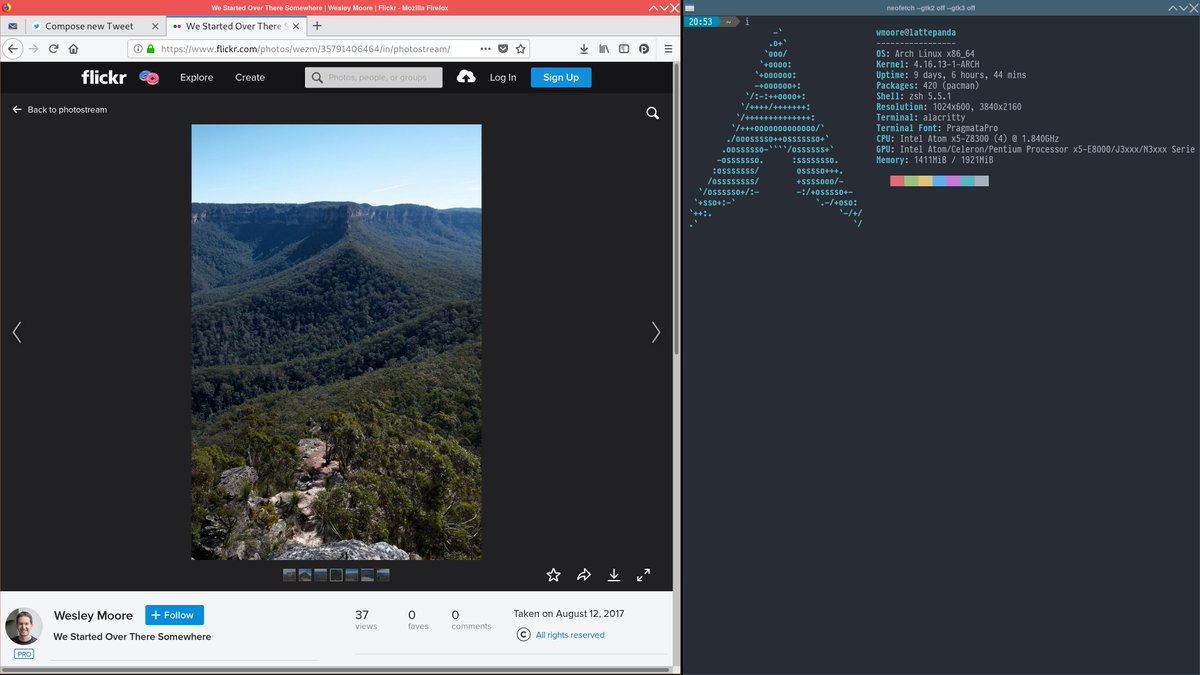Viewport: 1200px width, 675px height.
Task: Click the 20:53 prompt segment in the terminal
Action: (701, 22)
